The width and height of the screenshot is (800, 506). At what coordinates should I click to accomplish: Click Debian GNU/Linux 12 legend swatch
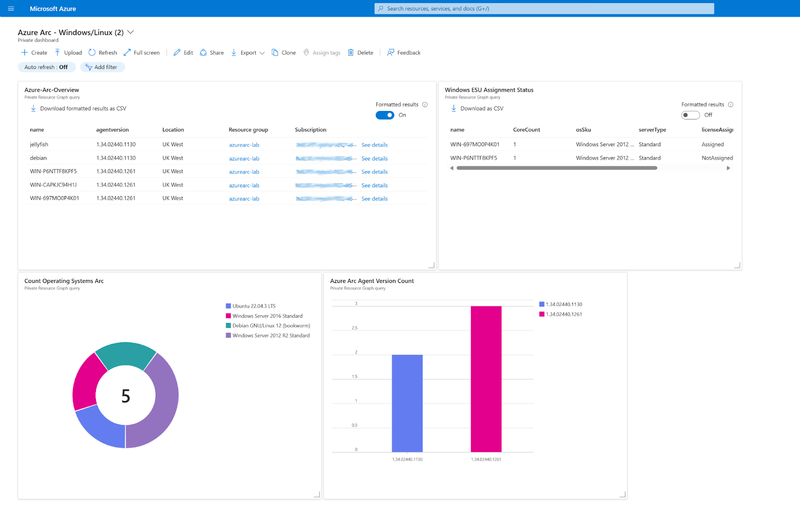pyautogui.click(x=228, y=325)
